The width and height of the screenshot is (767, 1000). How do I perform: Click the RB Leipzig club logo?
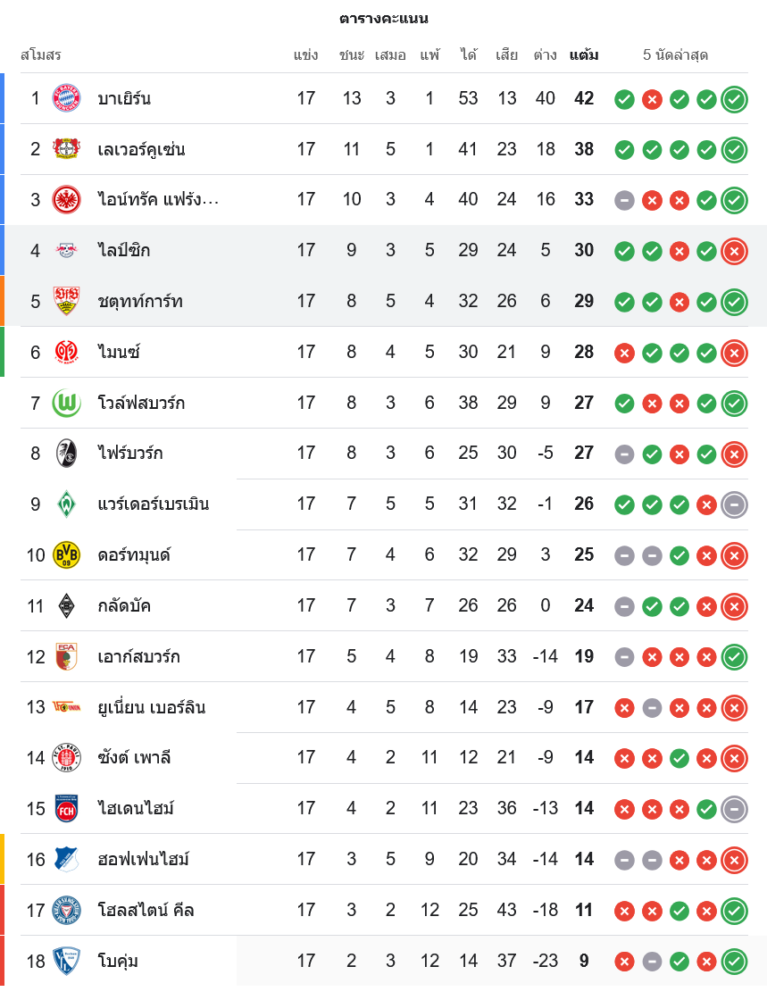pos(66,250)
